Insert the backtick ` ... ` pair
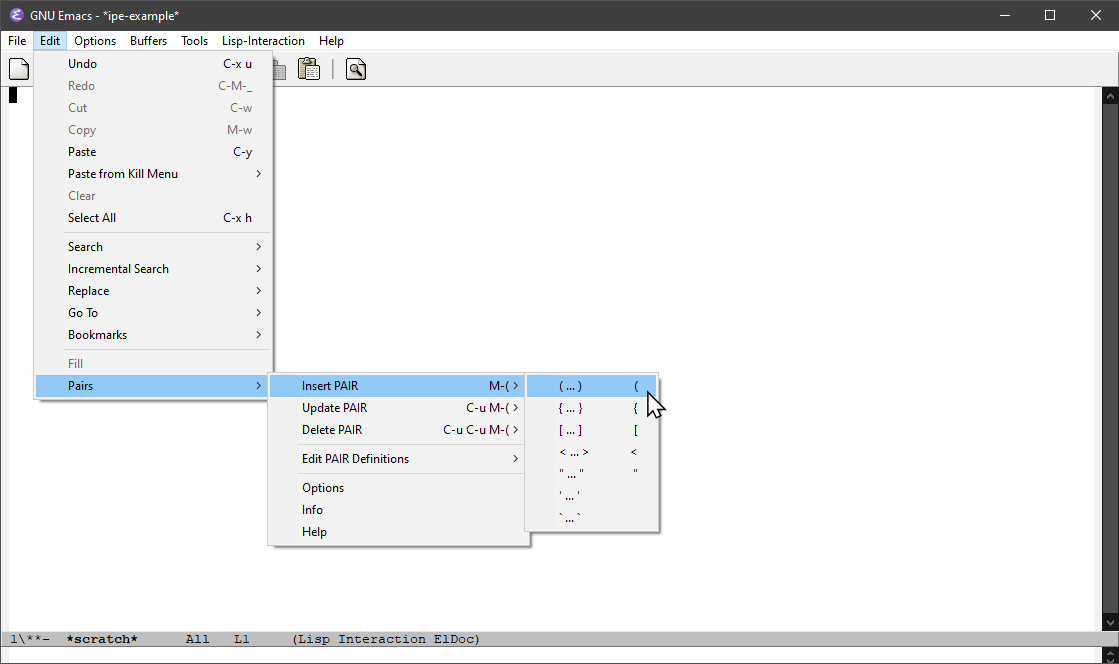1119x664 pixels. (x=592, y=516)
